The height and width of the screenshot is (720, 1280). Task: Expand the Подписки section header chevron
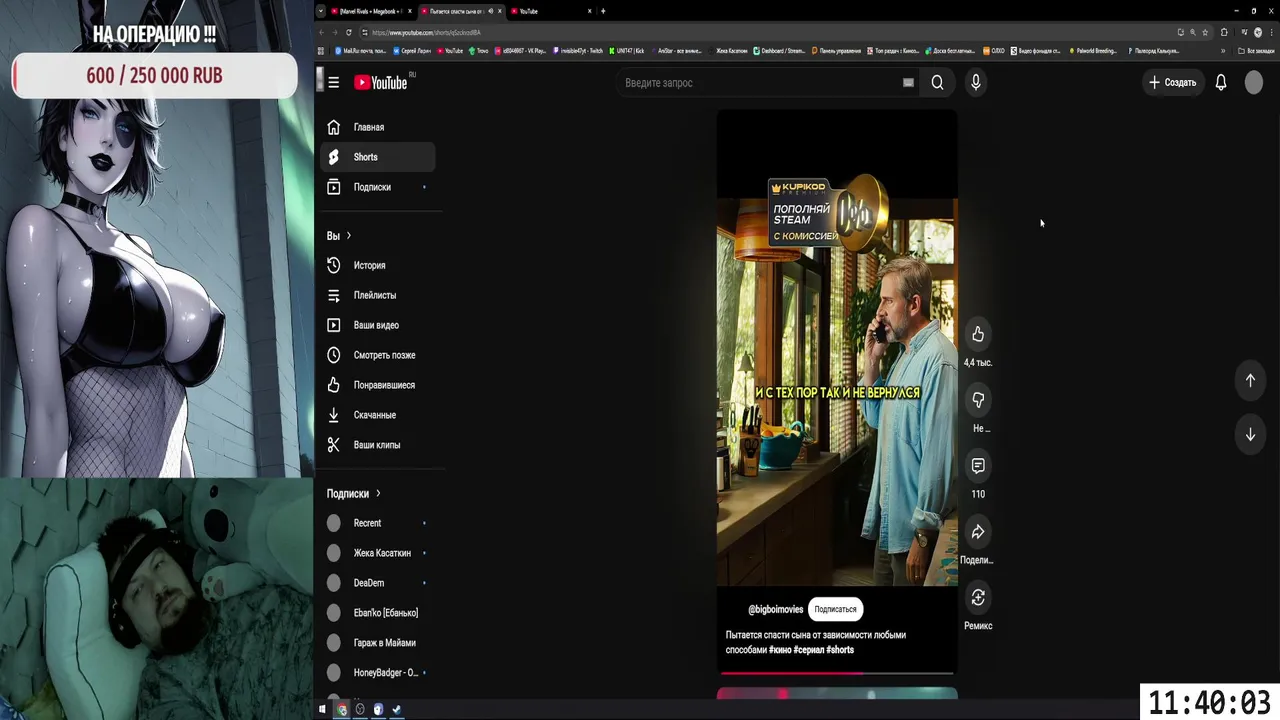tap(378, 494)
